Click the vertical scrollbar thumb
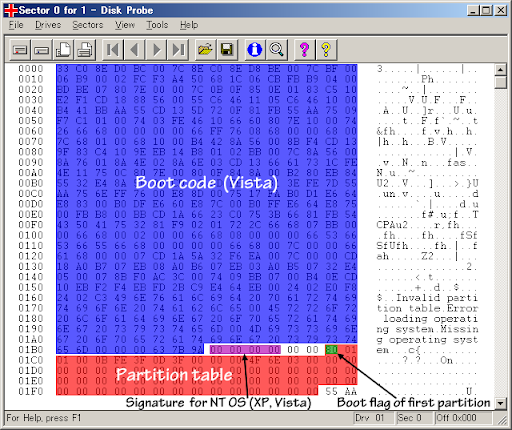This screenshot has width=512, height=430. tap(500, 82)
